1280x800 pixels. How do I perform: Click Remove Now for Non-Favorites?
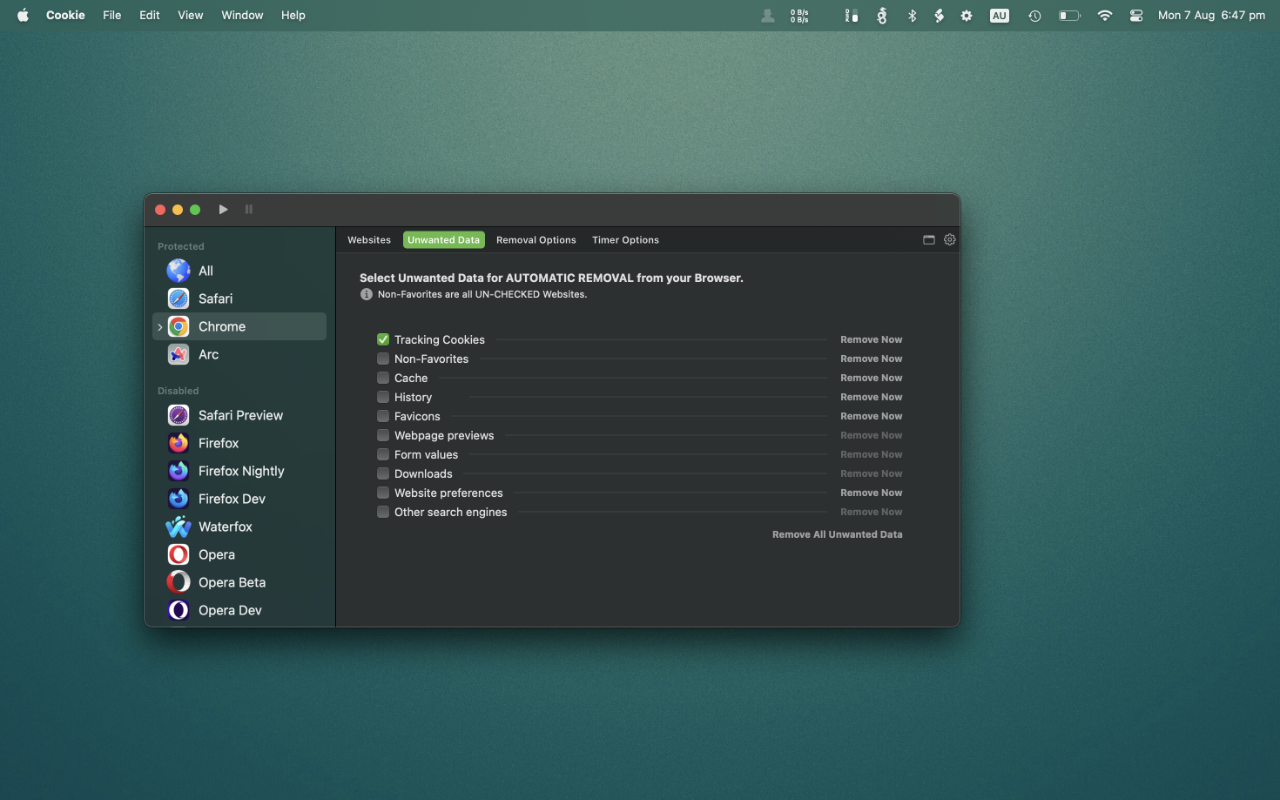pyautogui.click(x=871, y=359)
